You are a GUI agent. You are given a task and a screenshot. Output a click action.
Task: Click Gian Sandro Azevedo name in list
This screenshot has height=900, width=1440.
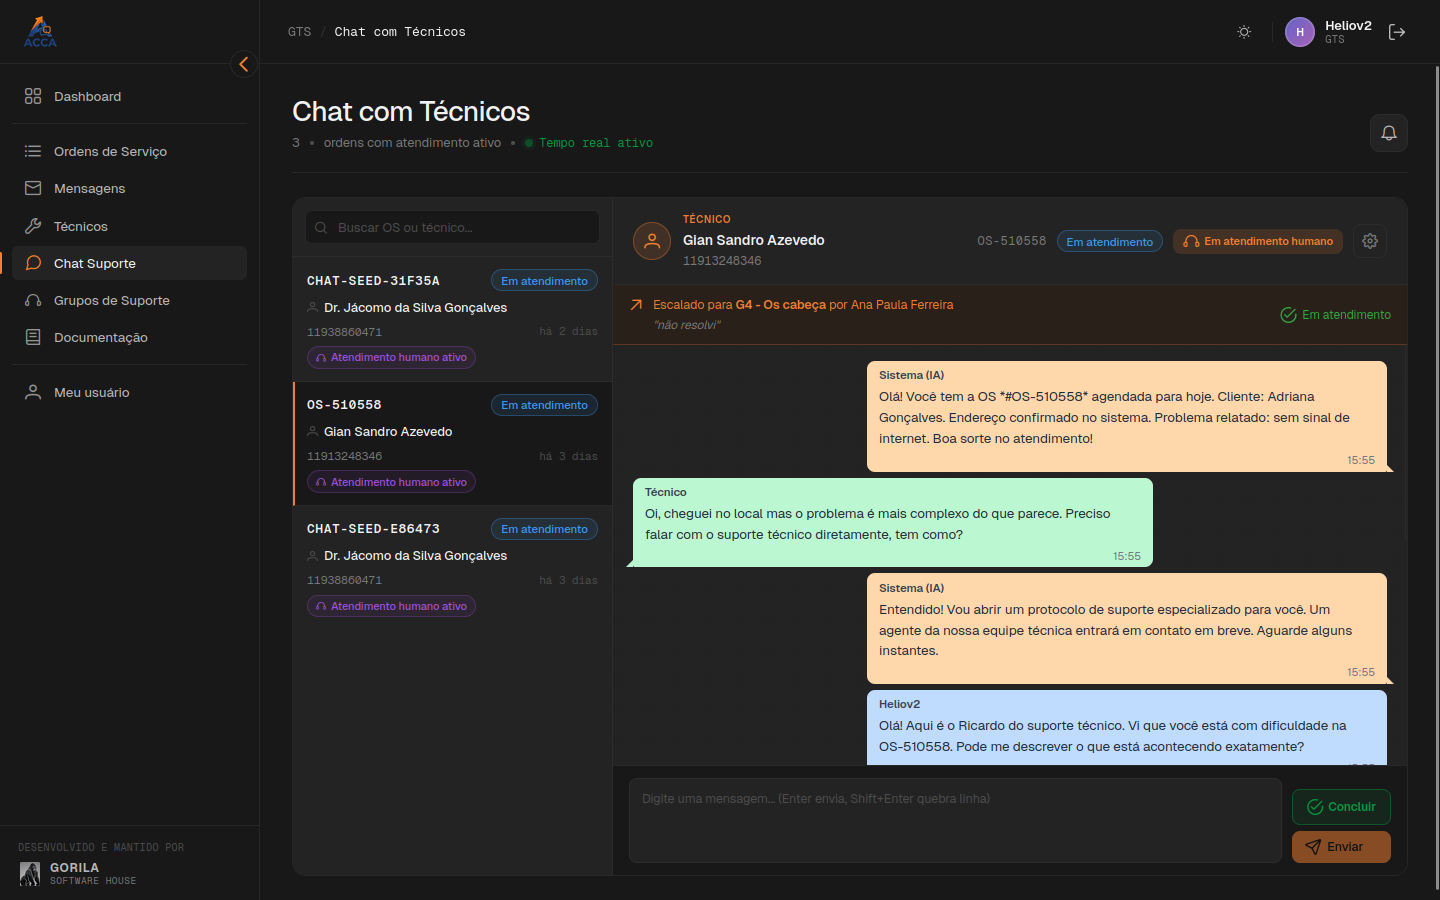tap(388, 432)
